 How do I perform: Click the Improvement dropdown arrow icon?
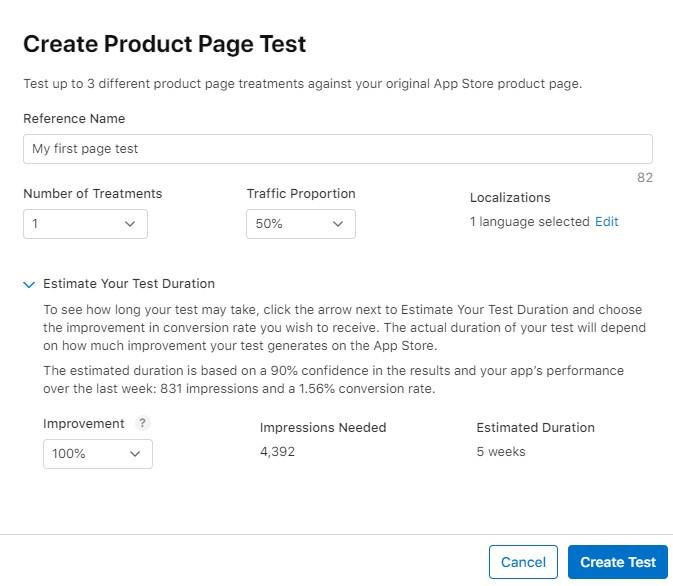tap(135, 454)
